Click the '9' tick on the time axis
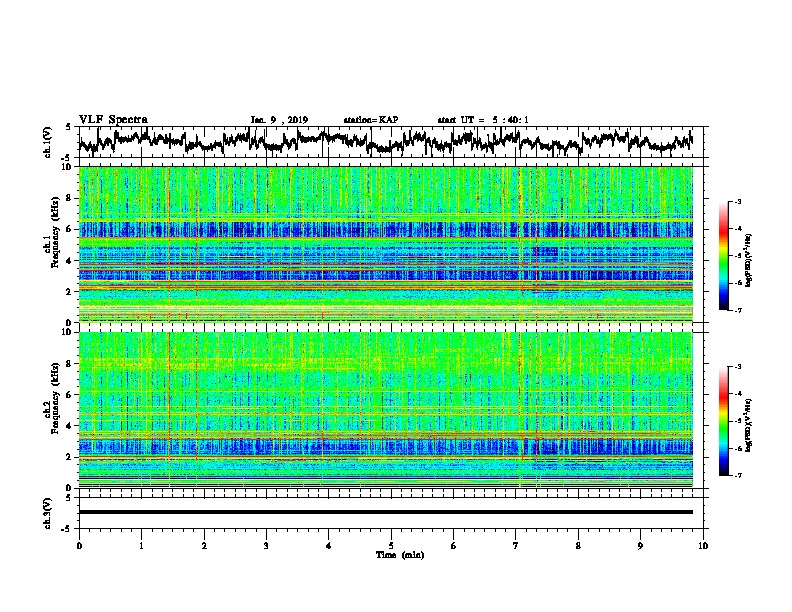Screen dimensions: 792x612 (640, 546)
